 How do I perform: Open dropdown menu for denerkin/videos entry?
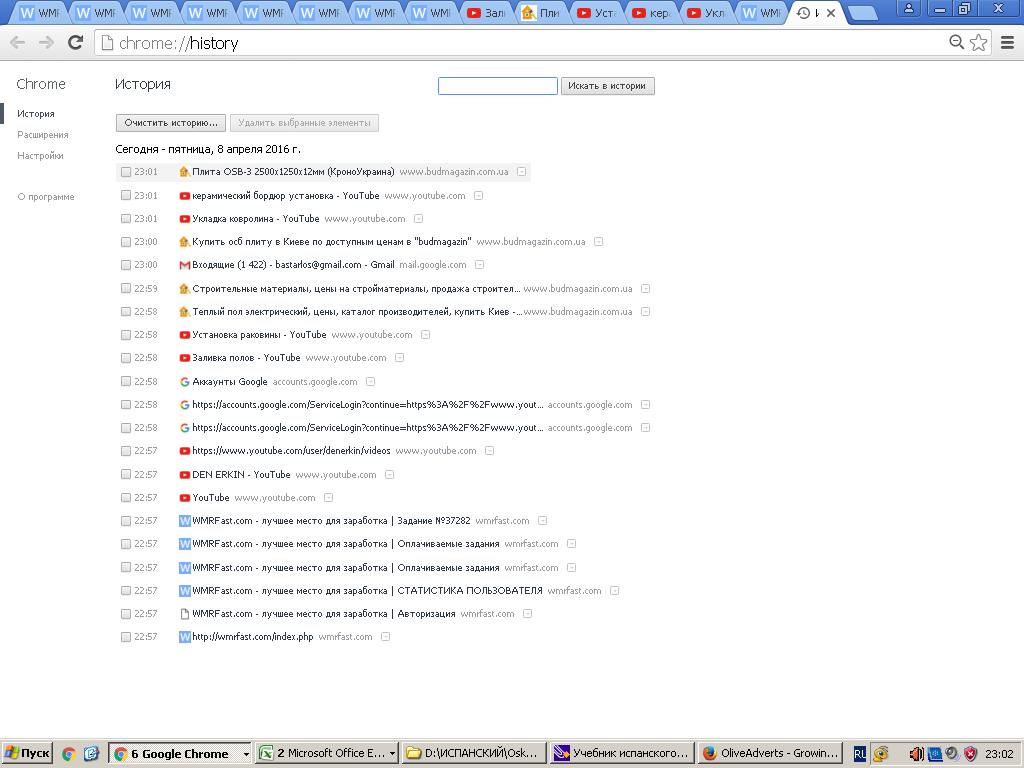pyautogui.click(x=489, y=451)
